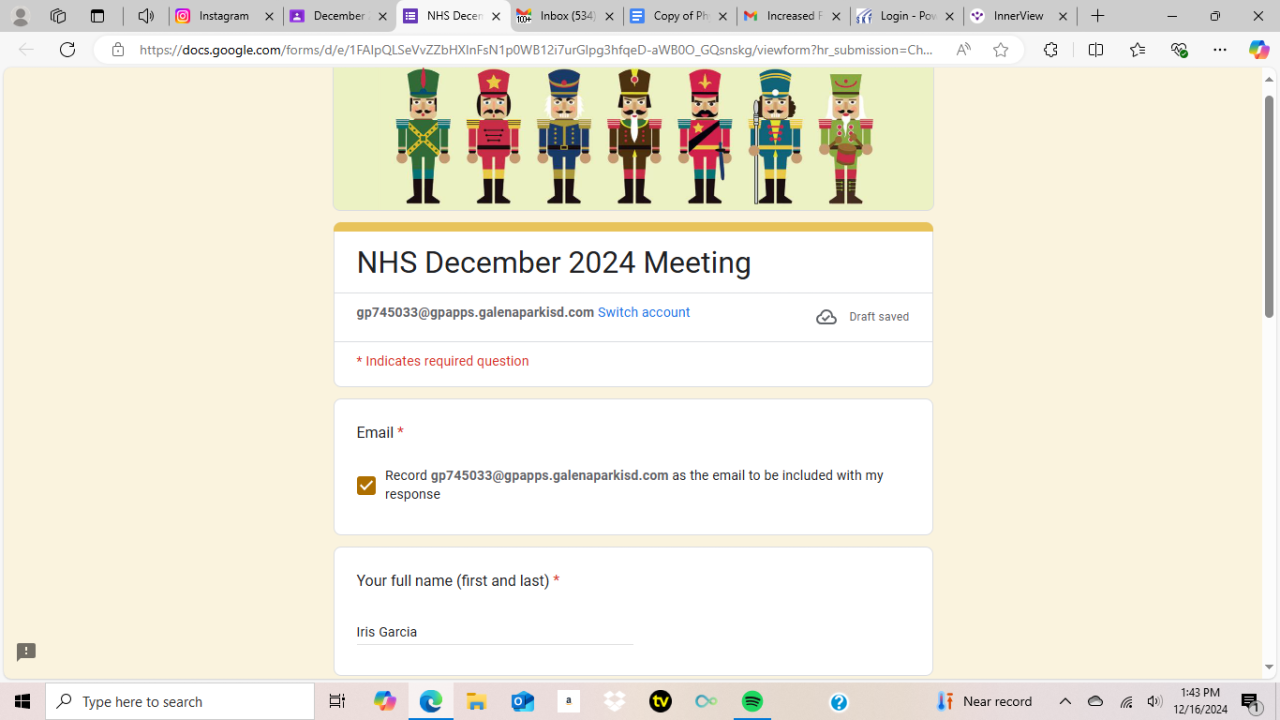Open OneDrive cloud icon in system tray
The image size is (1280, 720).
pos(1095,702)
